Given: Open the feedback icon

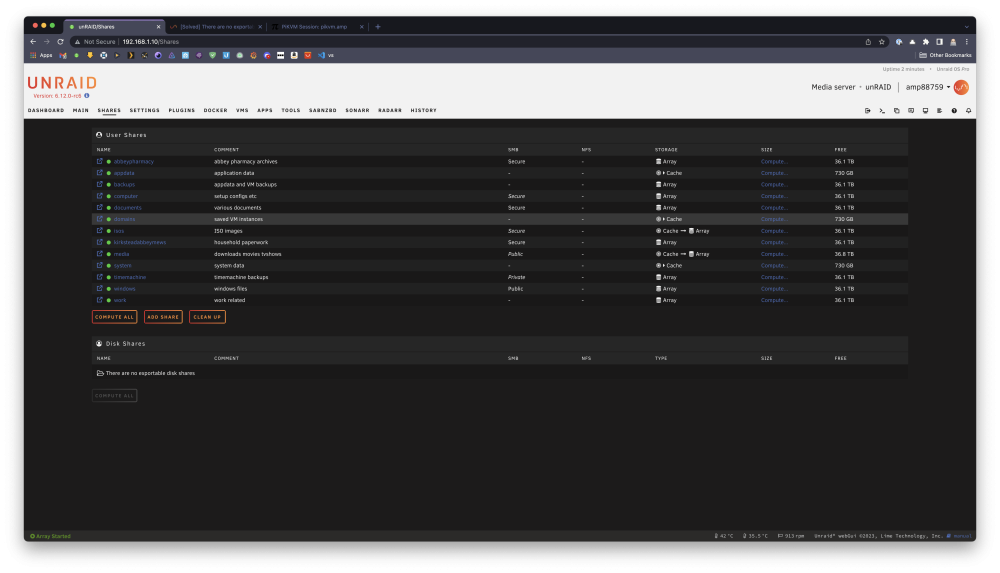Looking at the screenshot, I should [911, 111].
